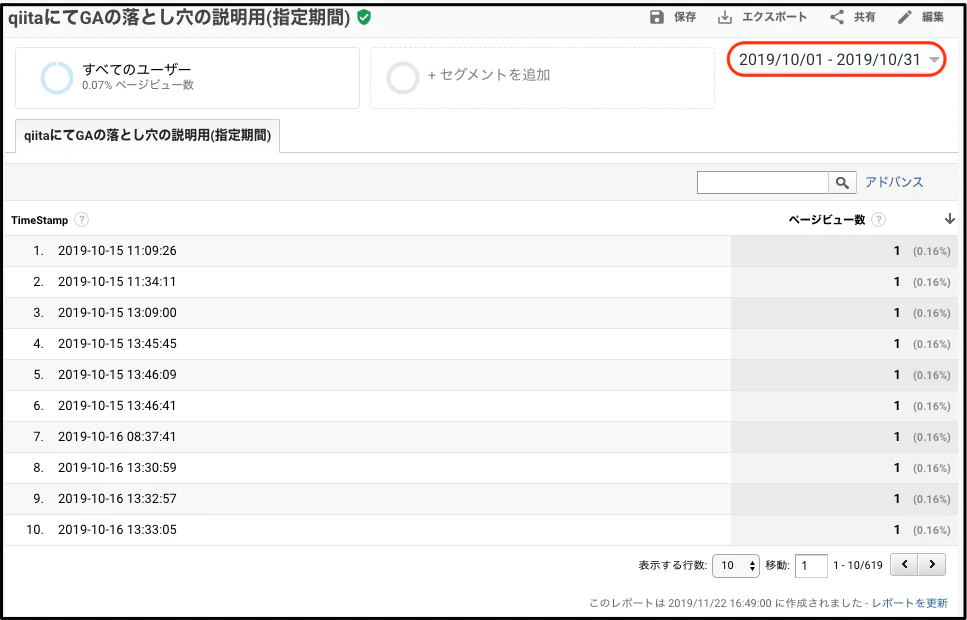Viewport: 967px width, 620px height.
Task: Select row 2019-10-16 08:37:41
Action: coord(481,437)
